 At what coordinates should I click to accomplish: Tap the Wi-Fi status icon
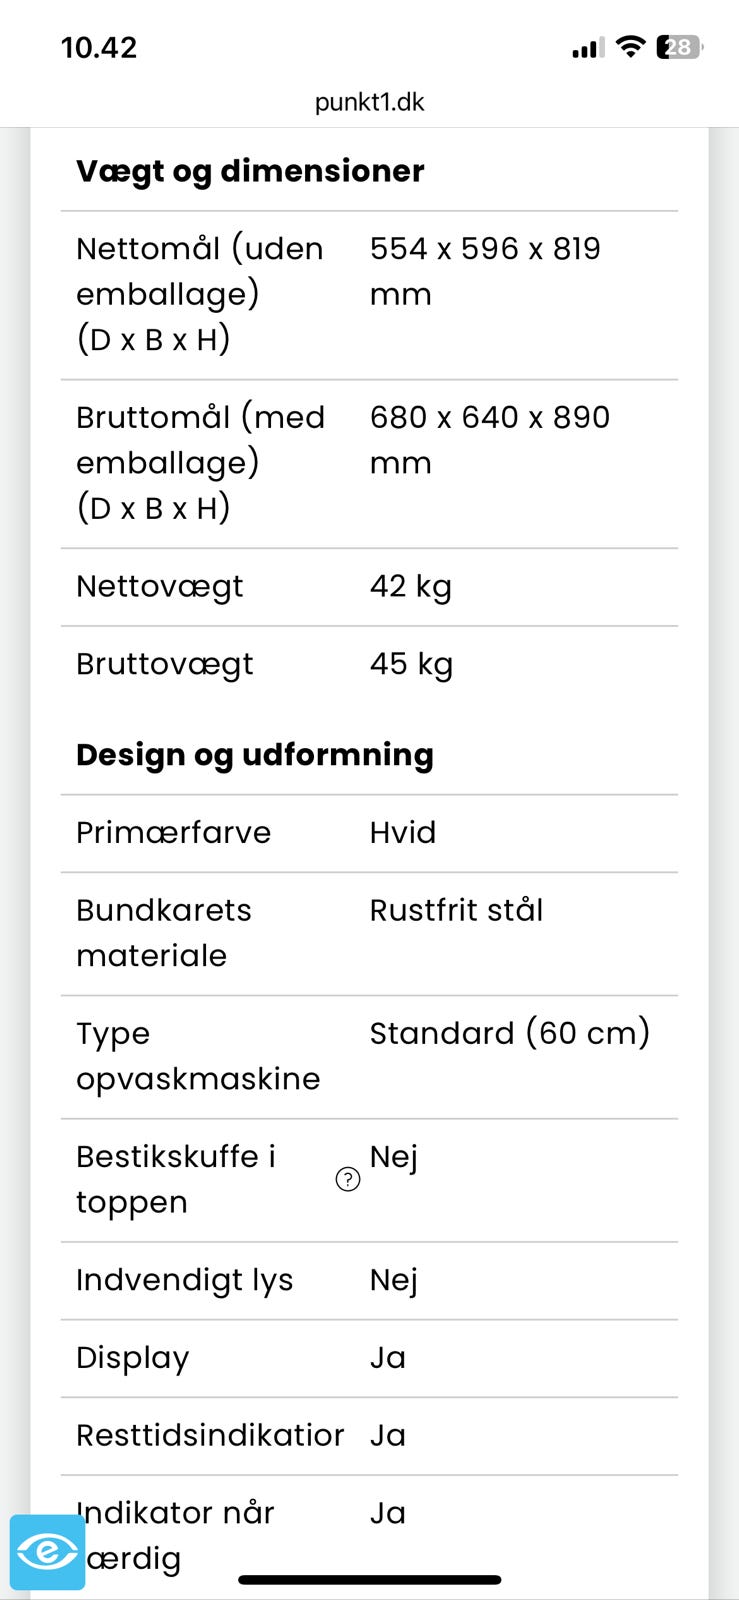(630, 46)
